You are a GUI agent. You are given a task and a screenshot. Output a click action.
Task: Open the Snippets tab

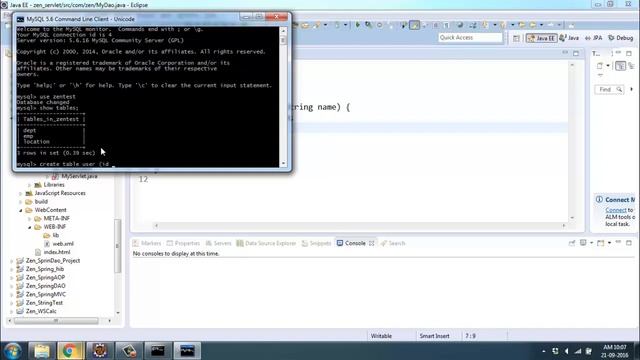pos(316,243)
